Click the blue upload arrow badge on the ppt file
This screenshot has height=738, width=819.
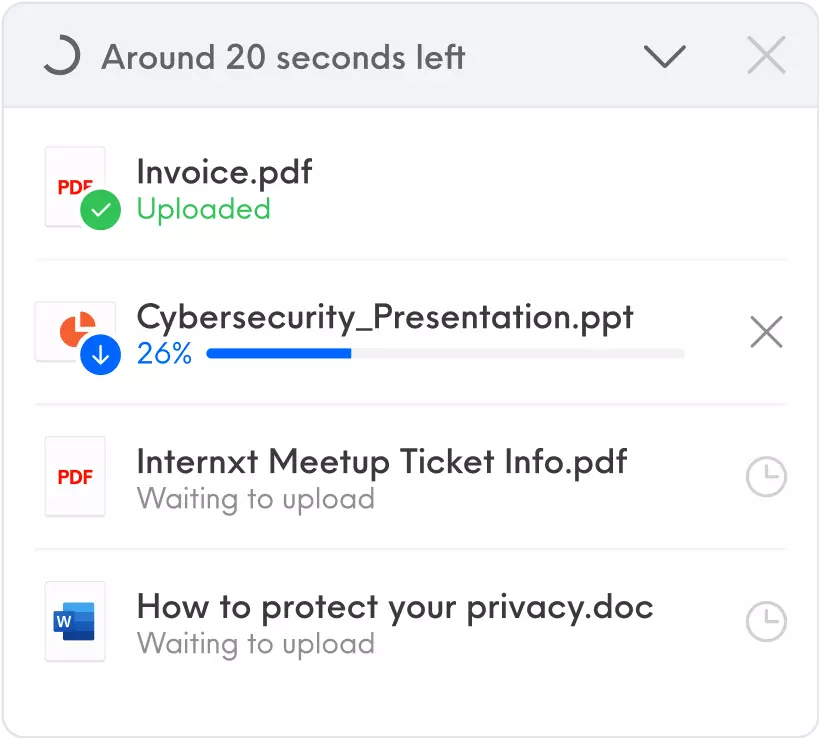(x=100, y=353)
